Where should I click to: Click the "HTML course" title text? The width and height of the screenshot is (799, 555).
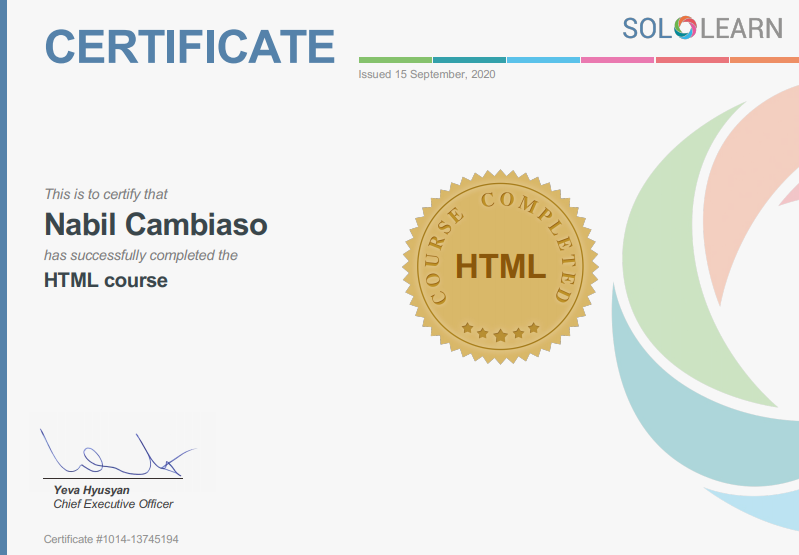tap(106, 280)
